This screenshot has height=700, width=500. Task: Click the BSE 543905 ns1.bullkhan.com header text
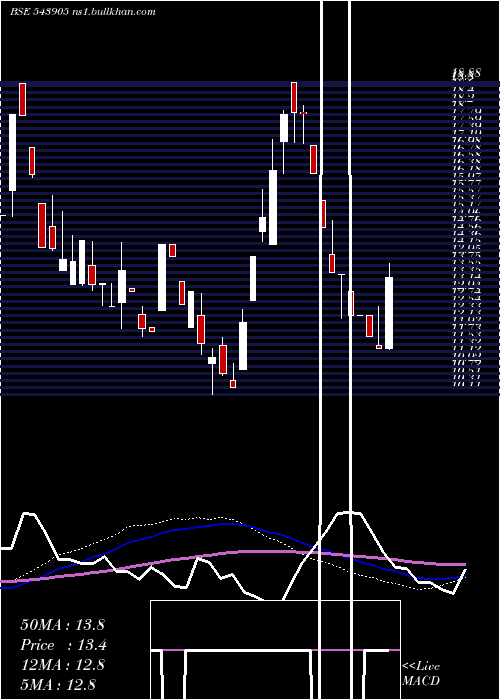[x=83, y=12]
